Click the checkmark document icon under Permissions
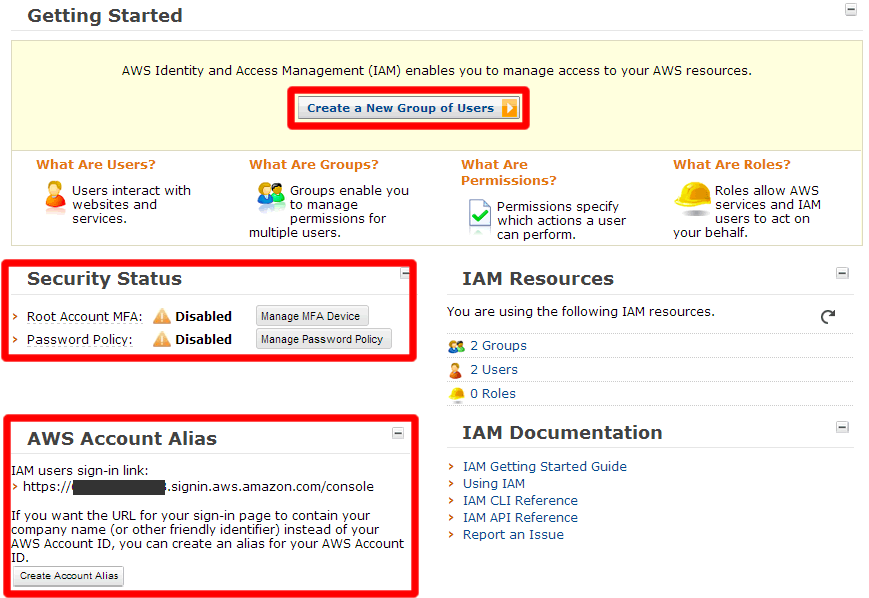 (479, 214)
